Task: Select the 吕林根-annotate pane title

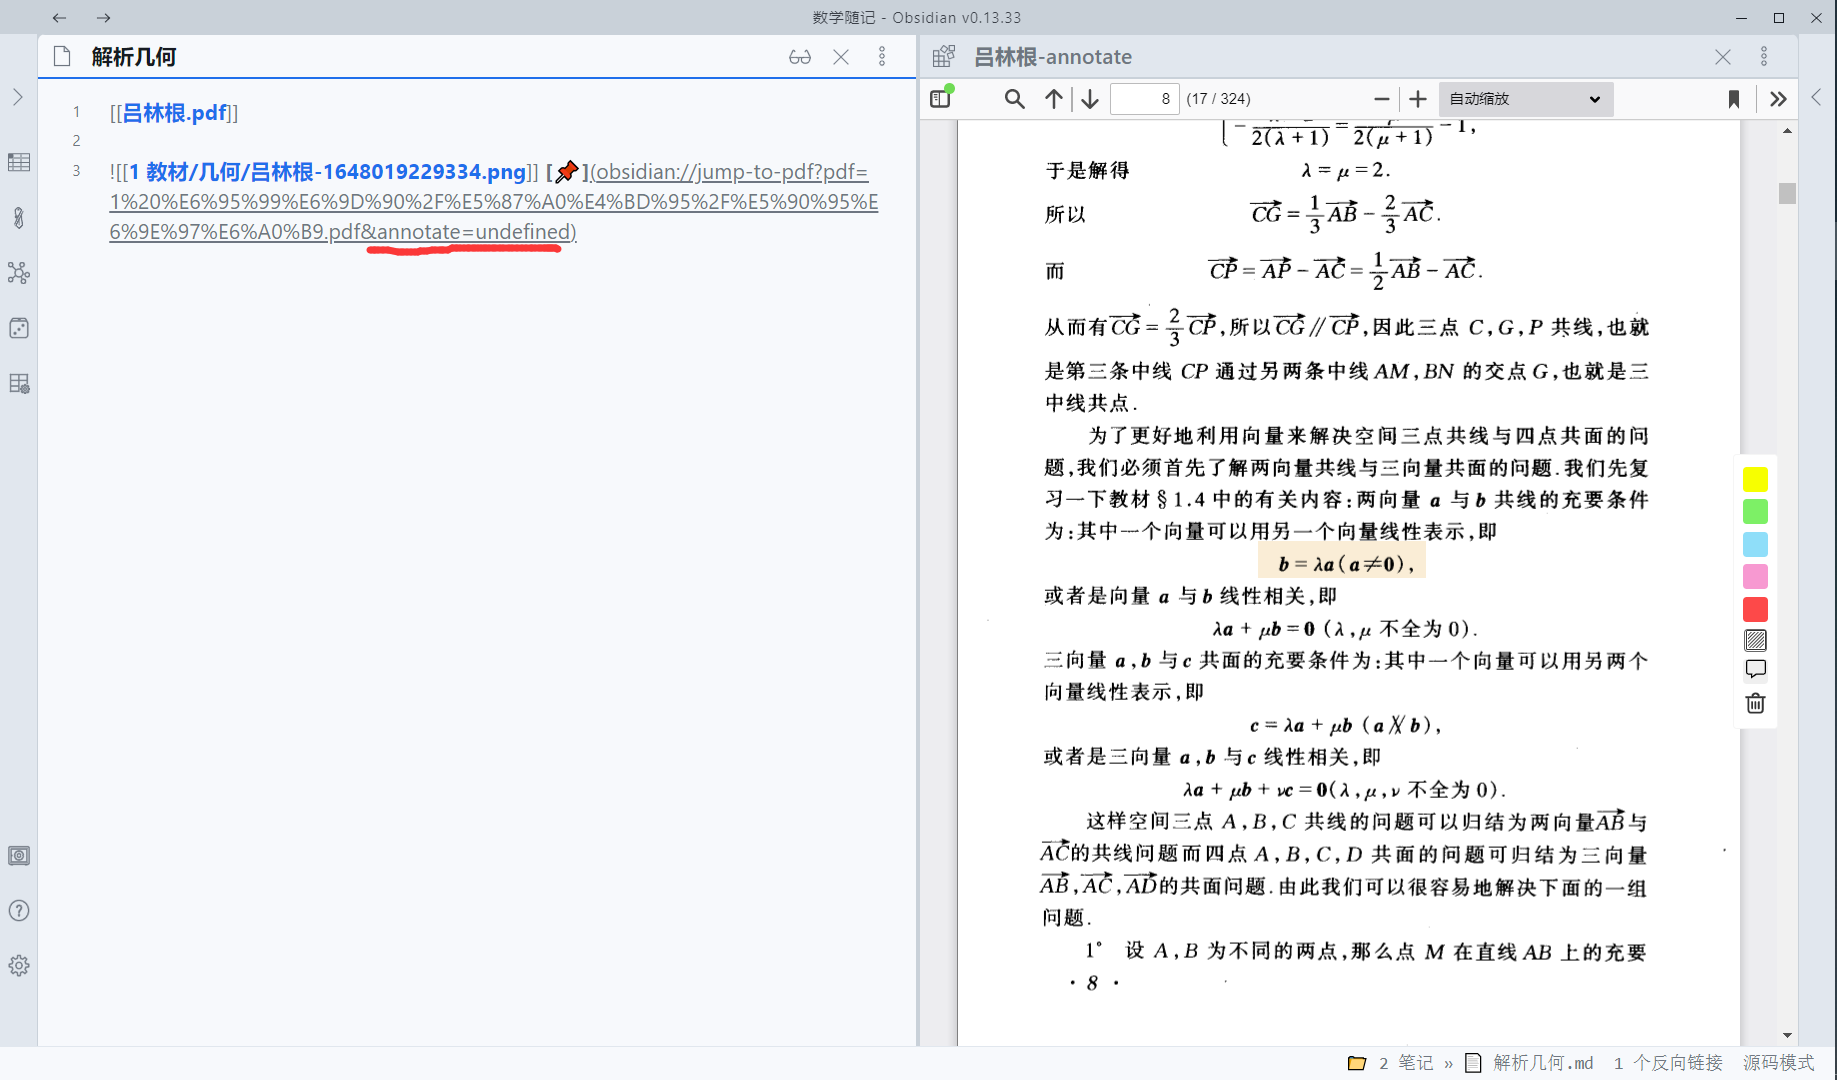Action: [x=1053, y=57]
